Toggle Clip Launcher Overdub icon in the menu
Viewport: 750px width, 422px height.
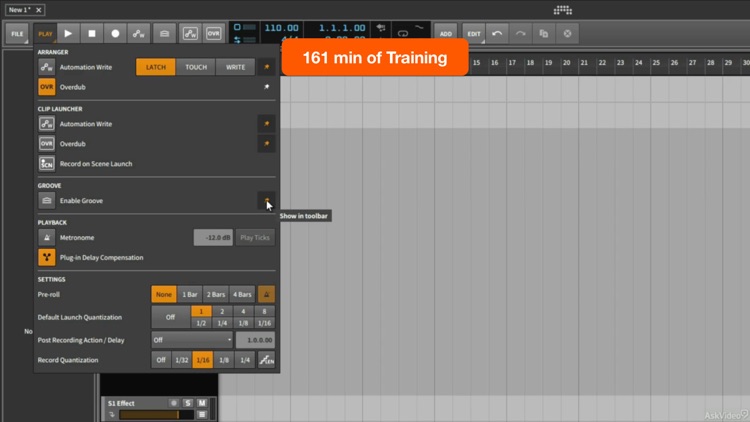pos(46,144)
